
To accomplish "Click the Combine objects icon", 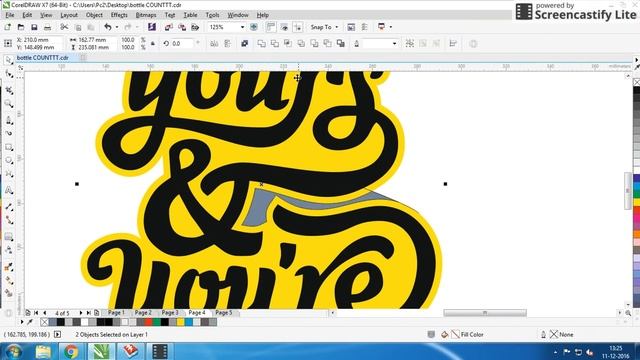I will click(x=244, y=44).
